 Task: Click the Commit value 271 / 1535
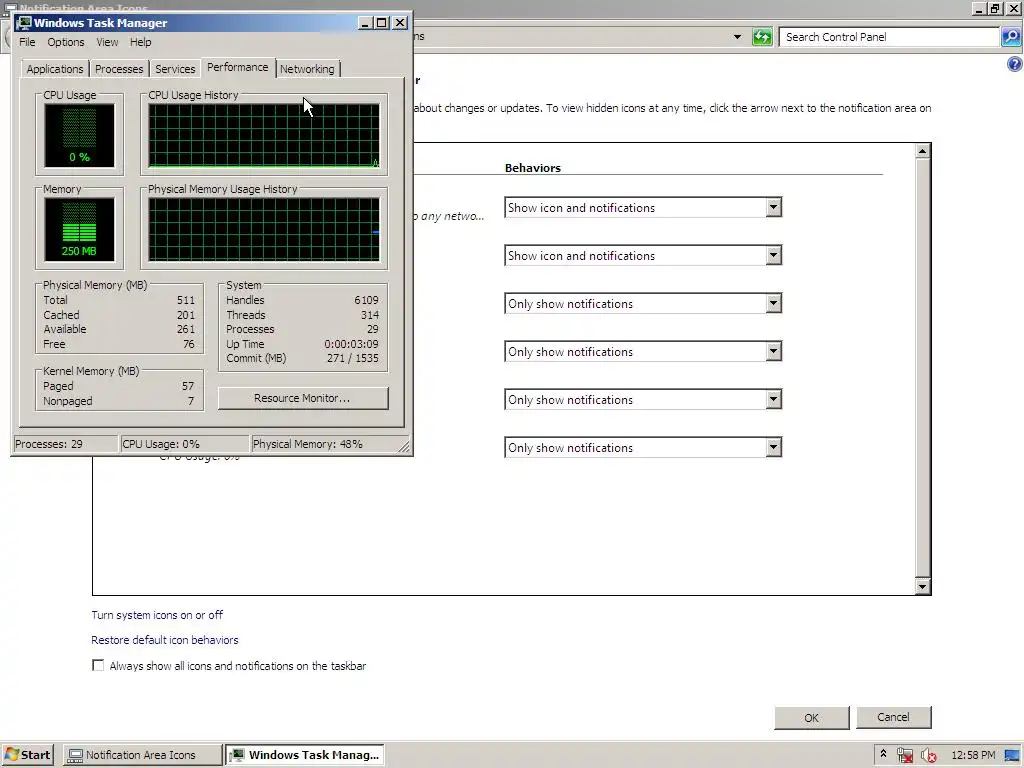353,359
